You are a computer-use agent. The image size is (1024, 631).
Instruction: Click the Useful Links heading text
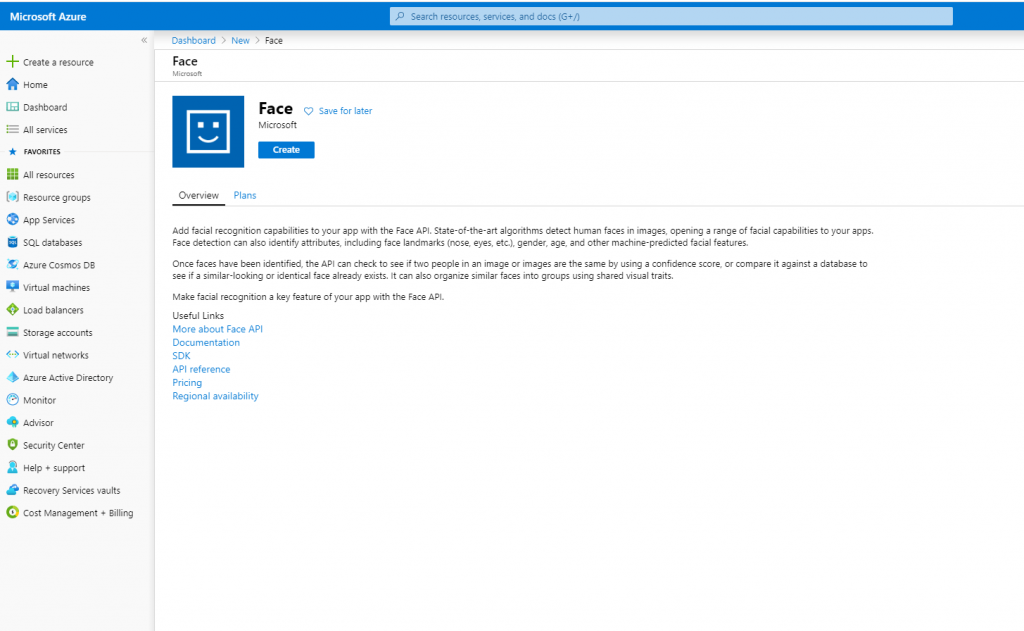coord(198,316)
